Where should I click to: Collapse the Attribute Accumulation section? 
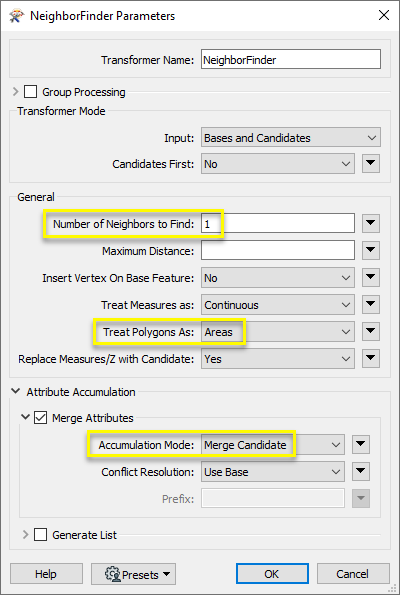coord(16,391)
